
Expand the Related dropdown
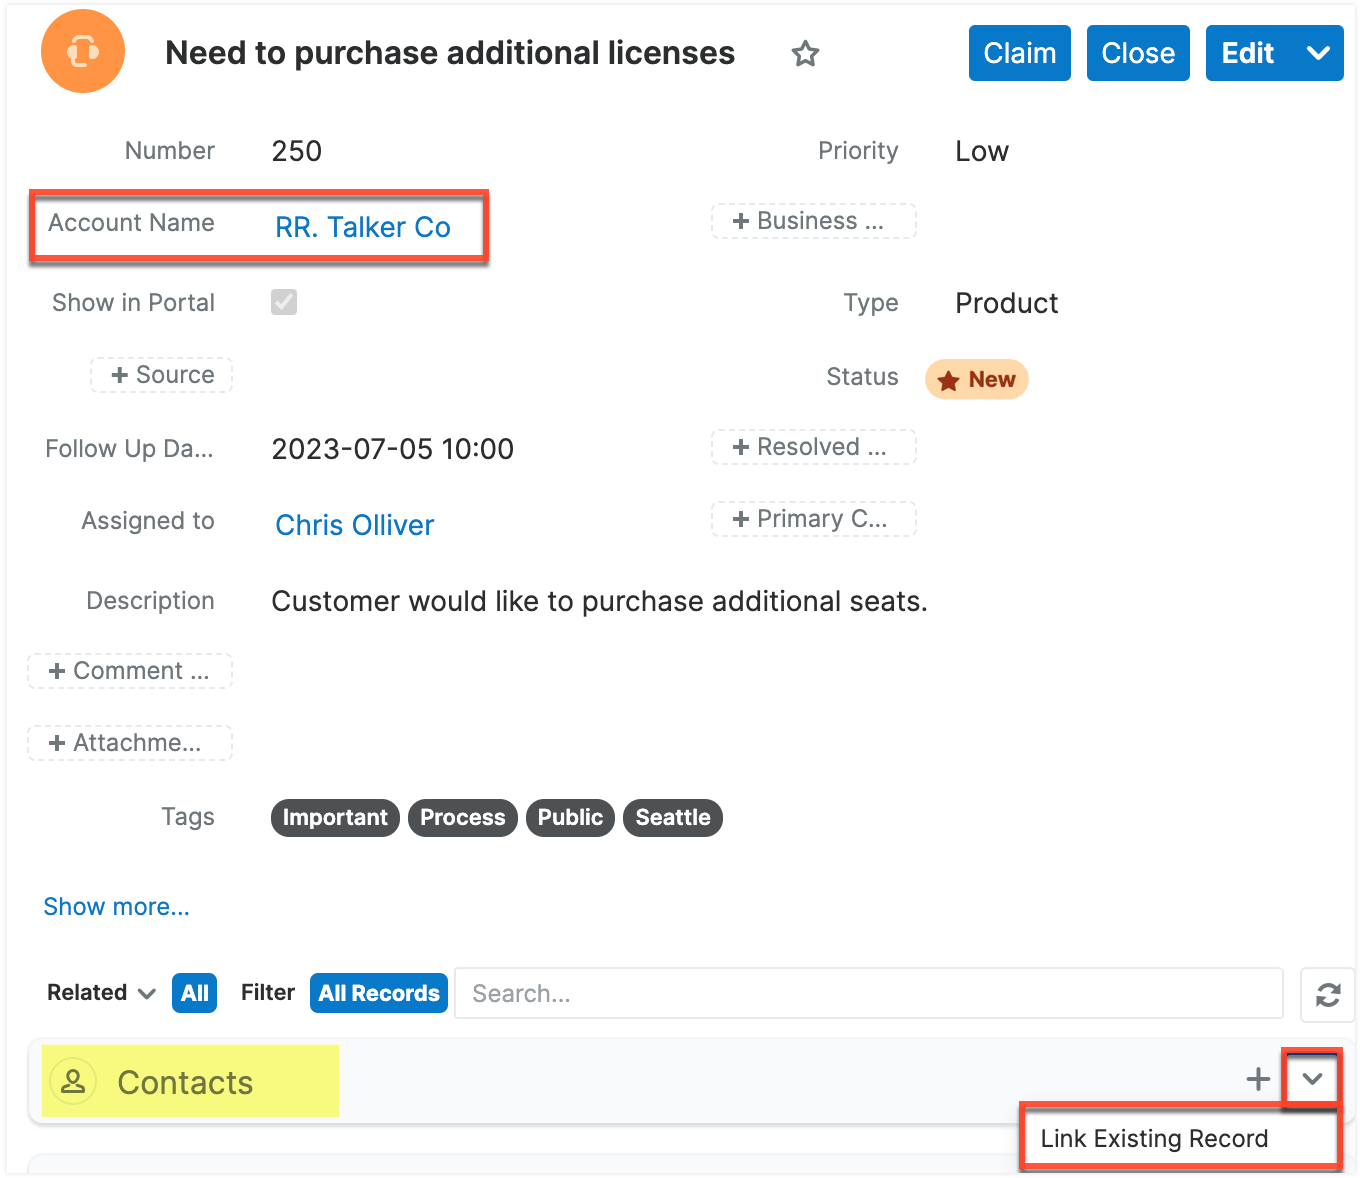click(101, 993)
